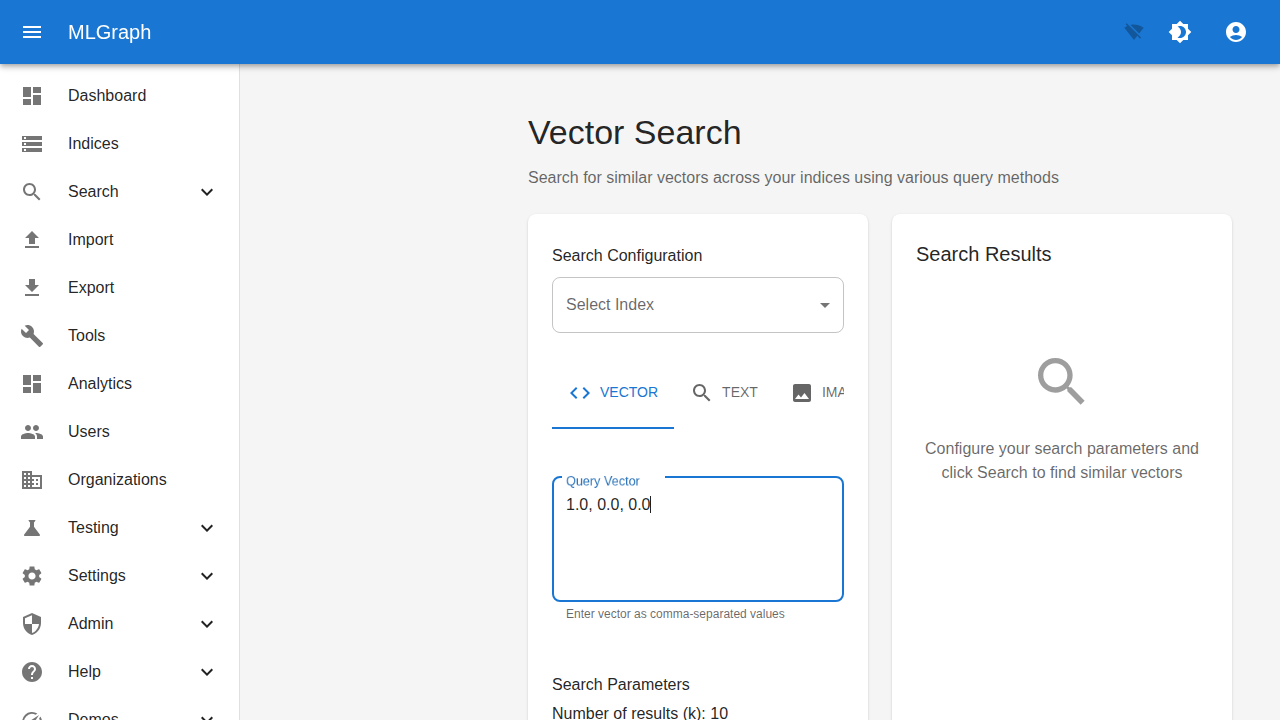Click the Import upload icon
Viewport: 1280px width, 720px height.
click(x=32, y=239)
